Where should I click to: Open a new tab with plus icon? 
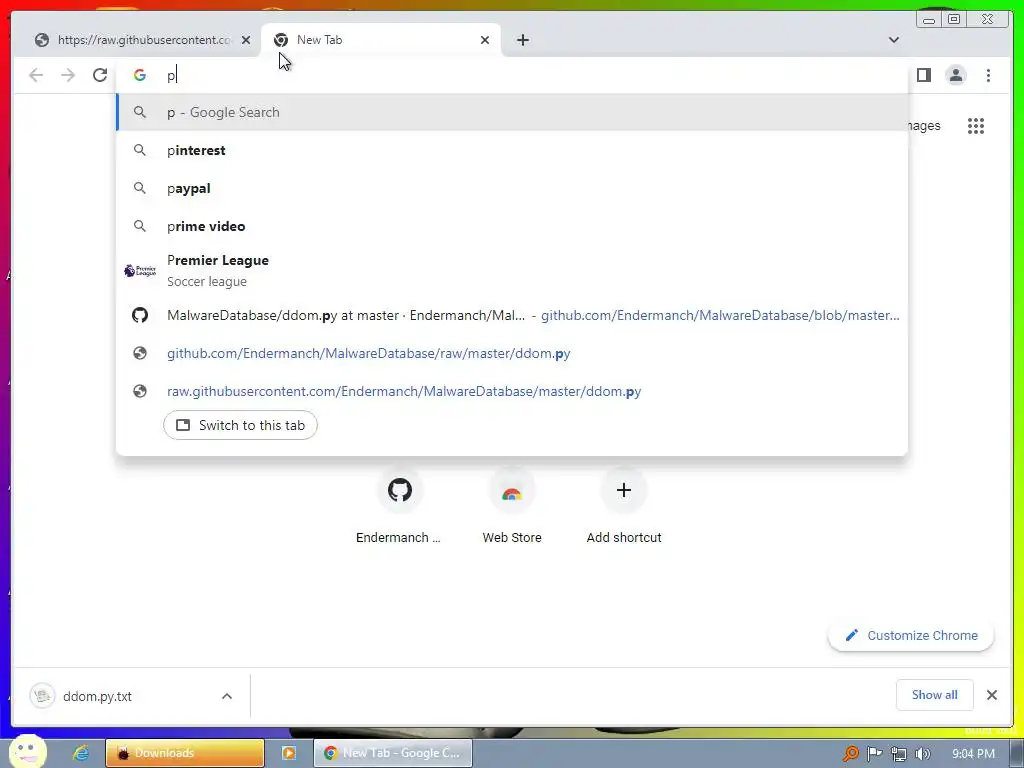[522, 40]
